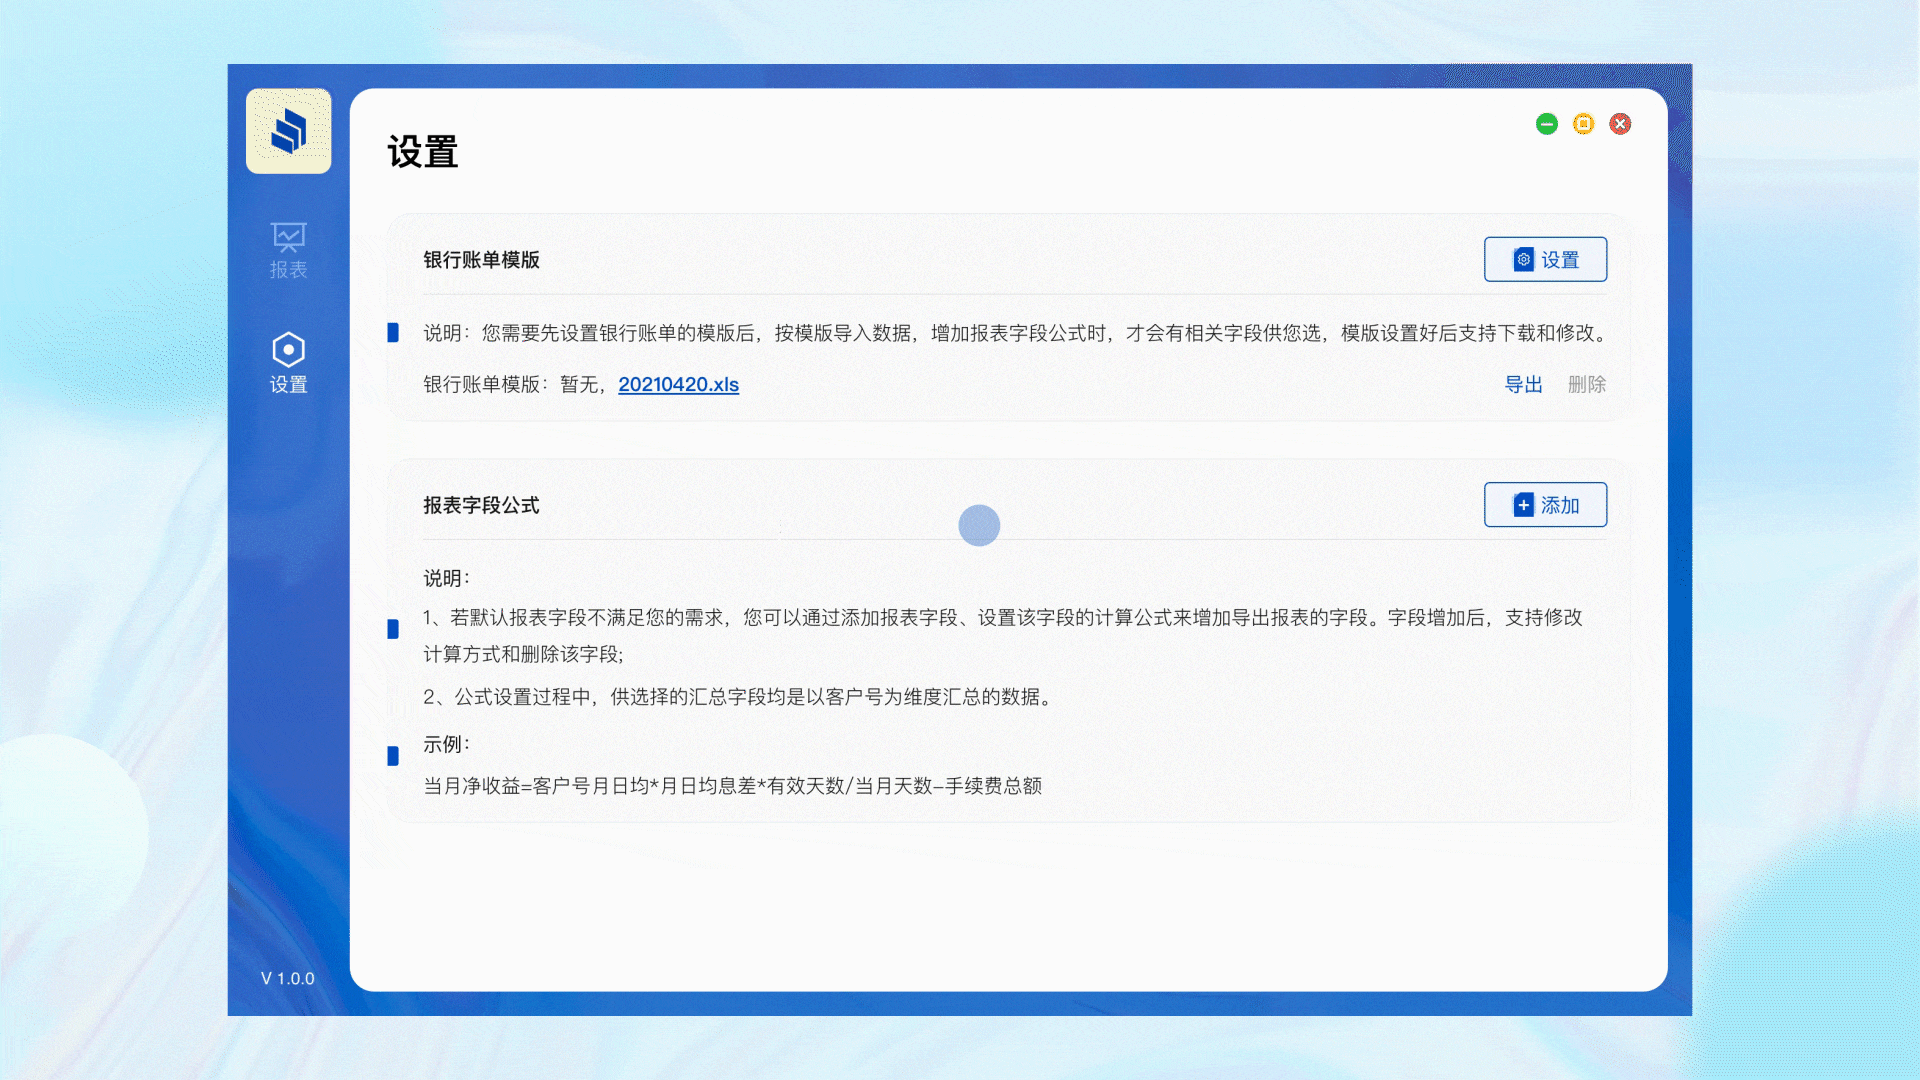This screenshot has width=1920, height=1080.
Task: Click the line starting 1、若默认报表字段
Action: coord(1004,636)
